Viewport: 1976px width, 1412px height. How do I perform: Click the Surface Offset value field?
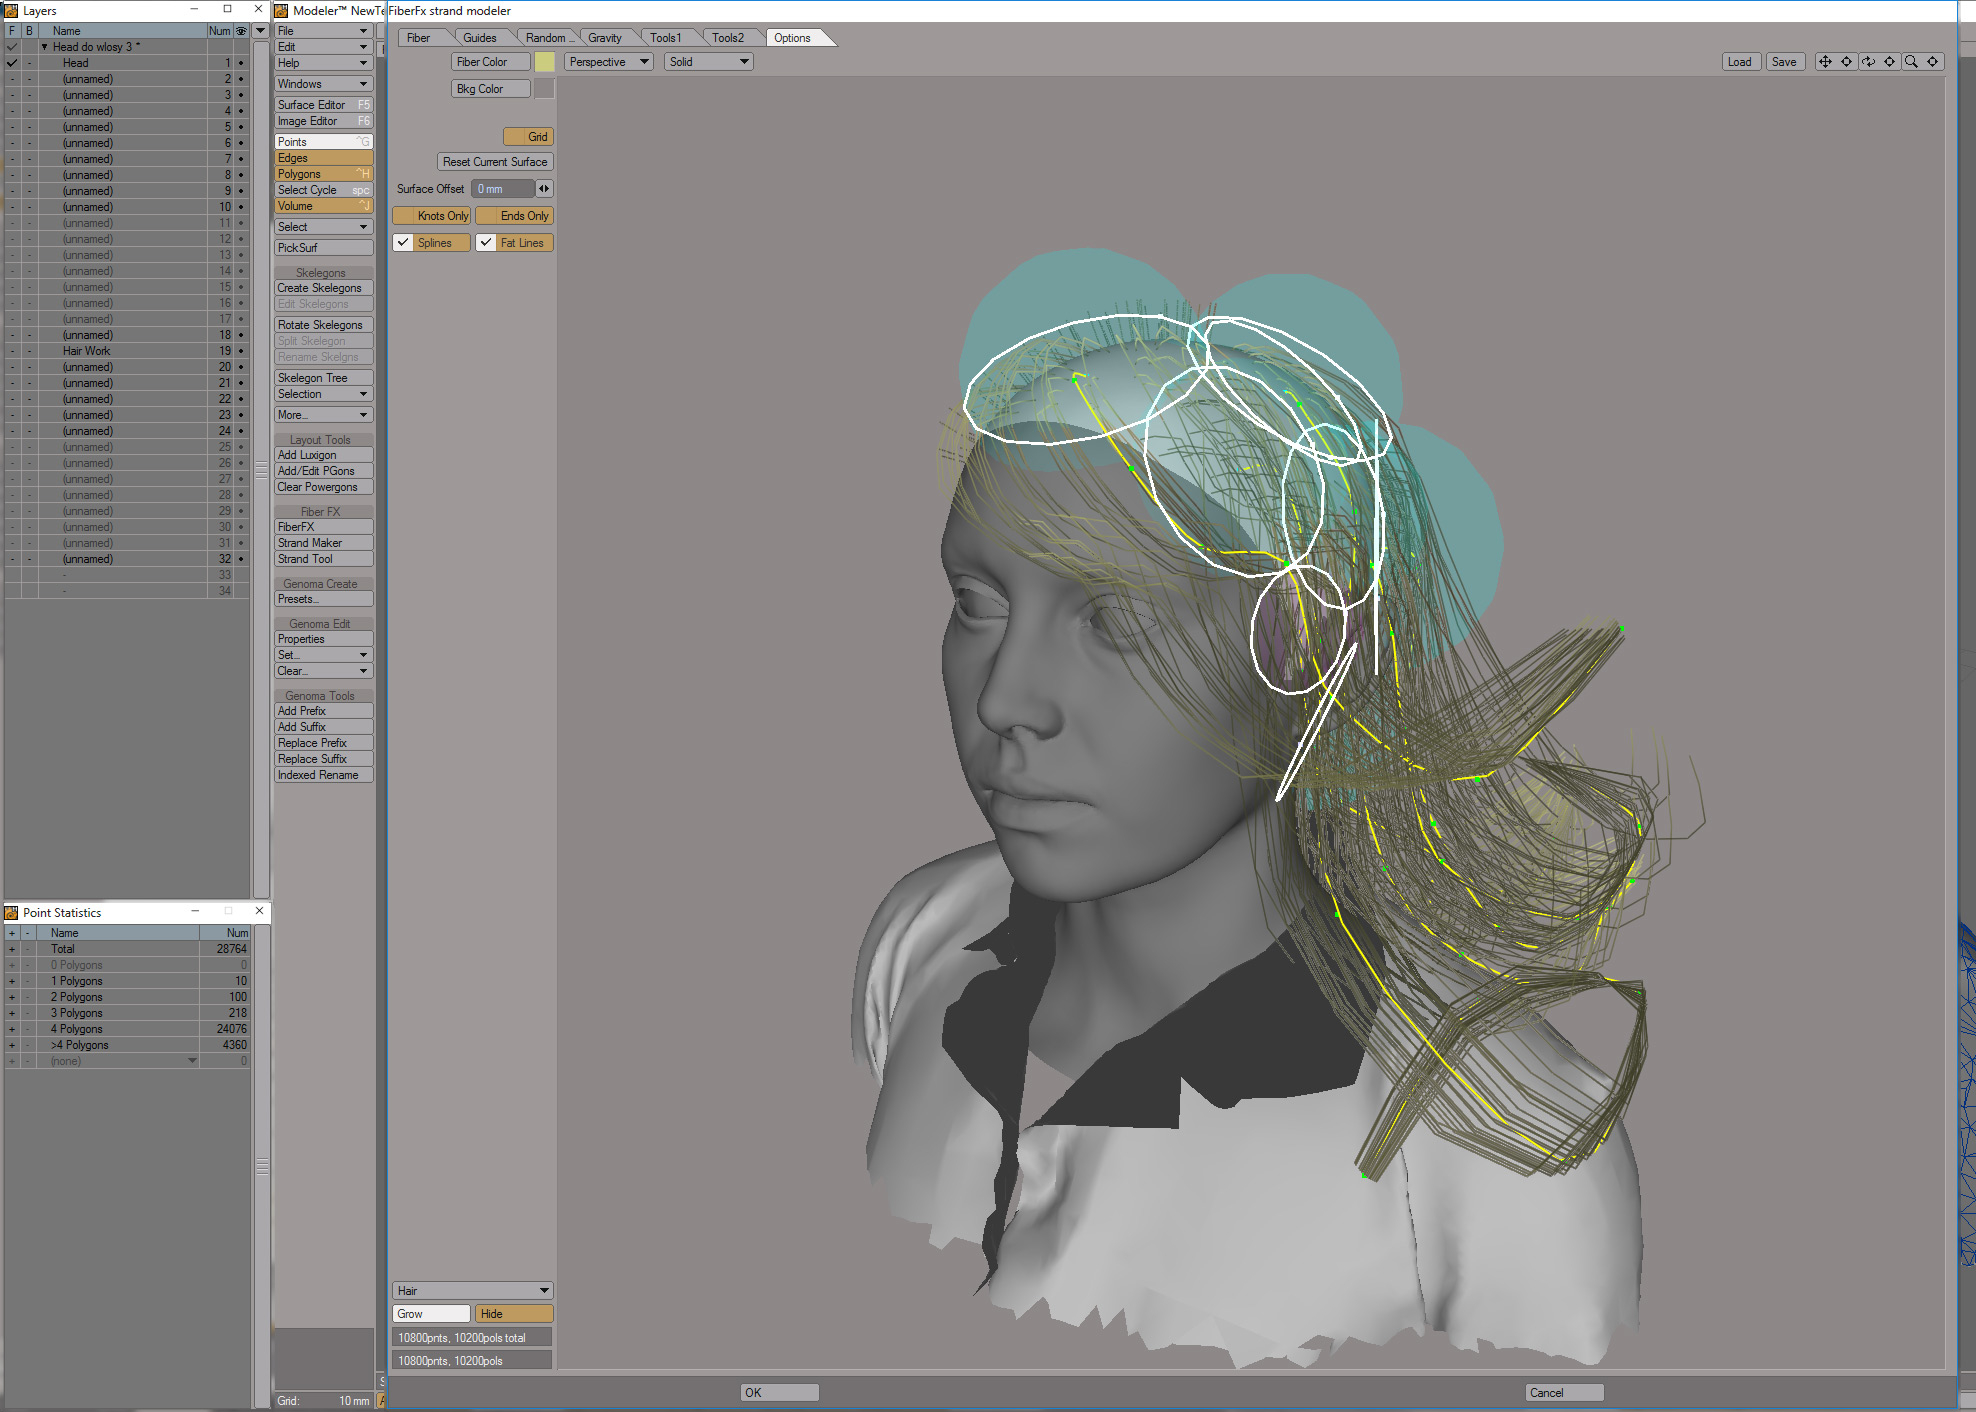[x=503, y=189]
